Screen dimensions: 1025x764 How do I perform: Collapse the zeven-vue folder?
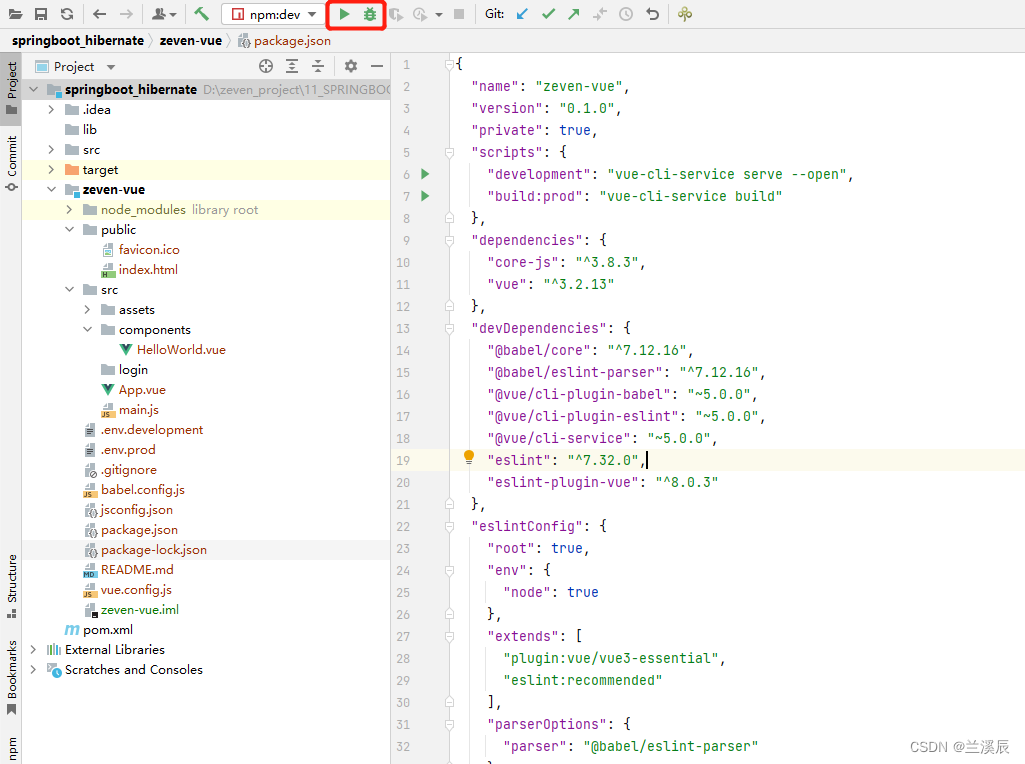click(51, 190)
